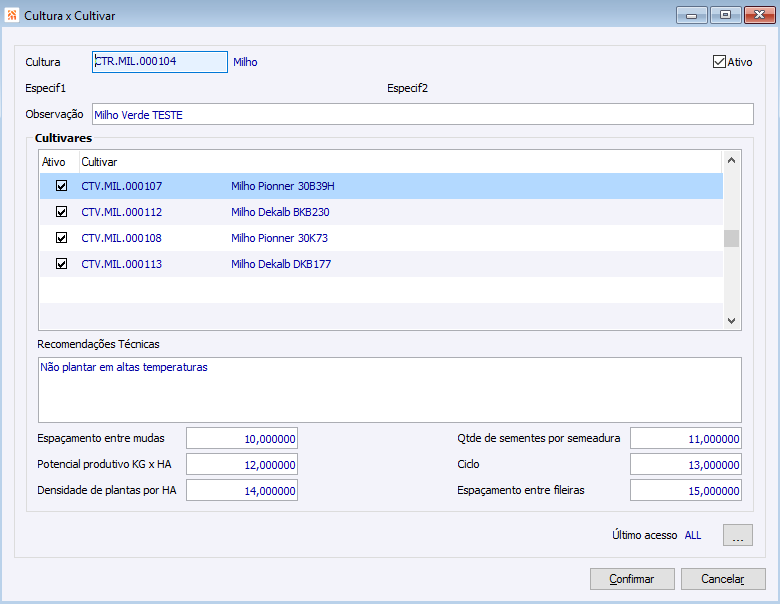Click the Confirmar button

click(x=632, y=579)
